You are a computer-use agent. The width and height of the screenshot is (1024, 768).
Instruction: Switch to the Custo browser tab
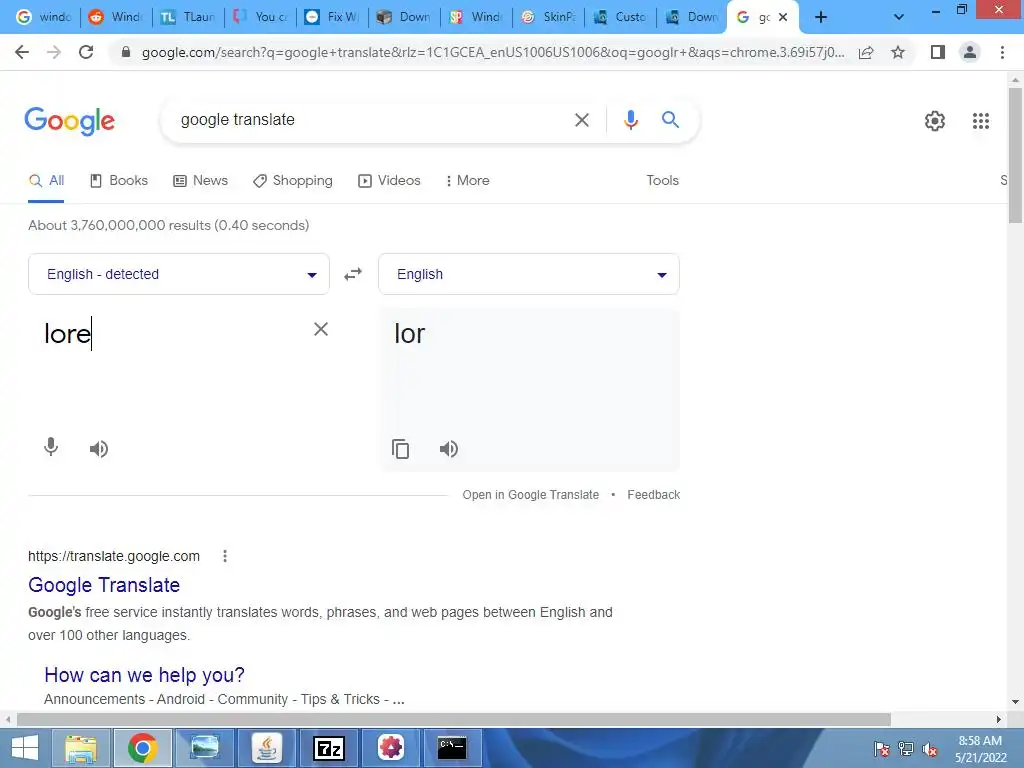pos(620,18)
